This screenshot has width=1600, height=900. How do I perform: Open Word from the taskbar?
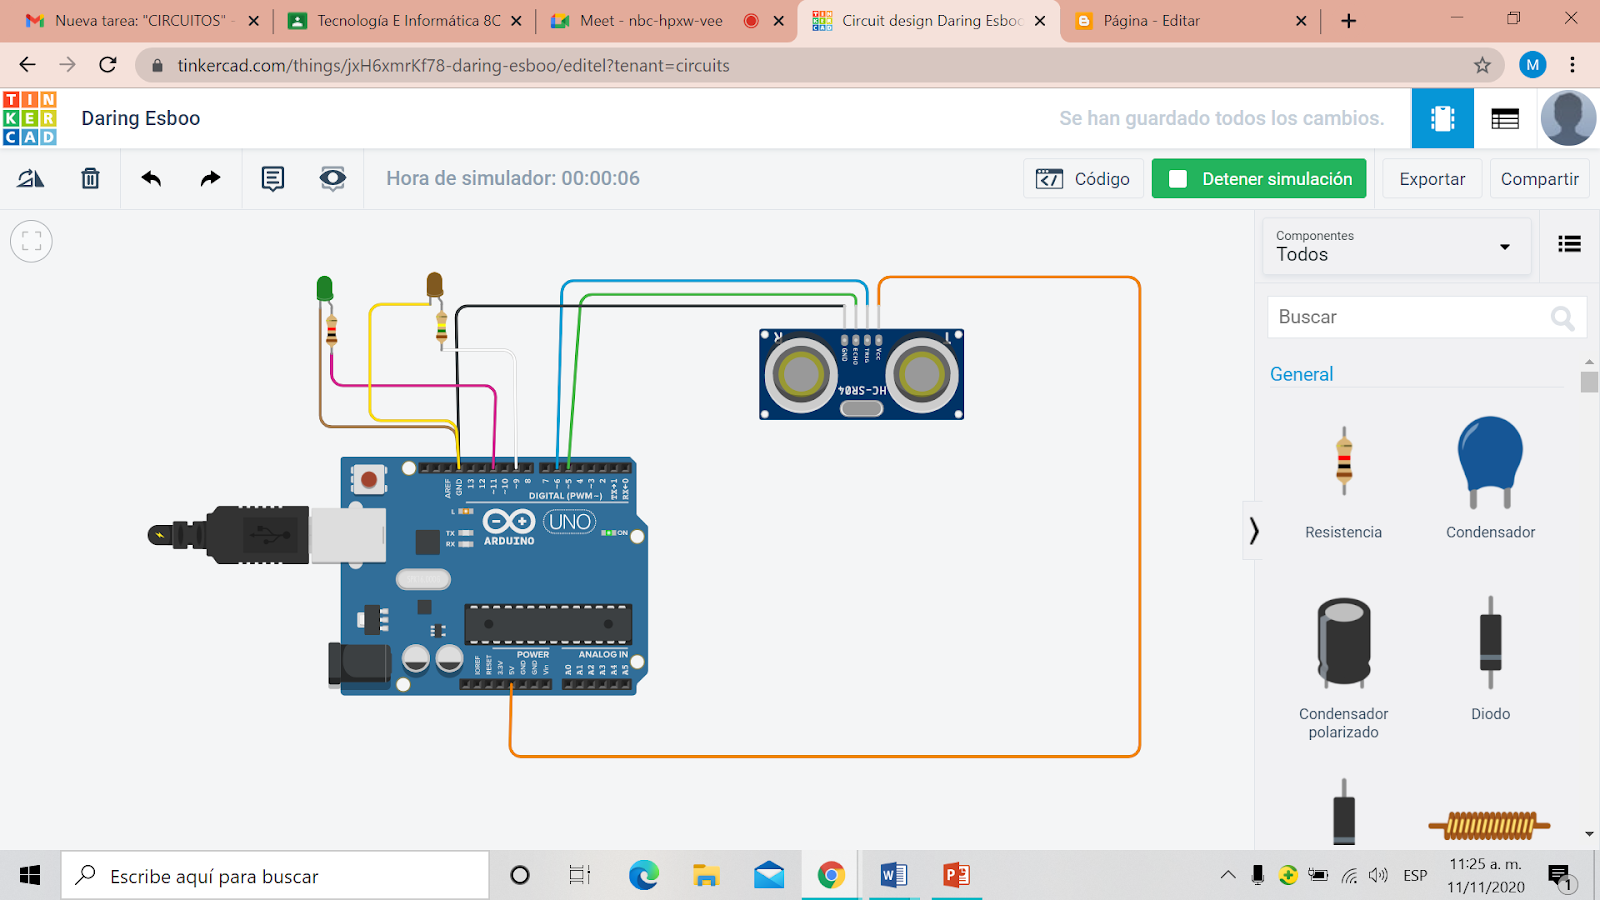point(893,876)
